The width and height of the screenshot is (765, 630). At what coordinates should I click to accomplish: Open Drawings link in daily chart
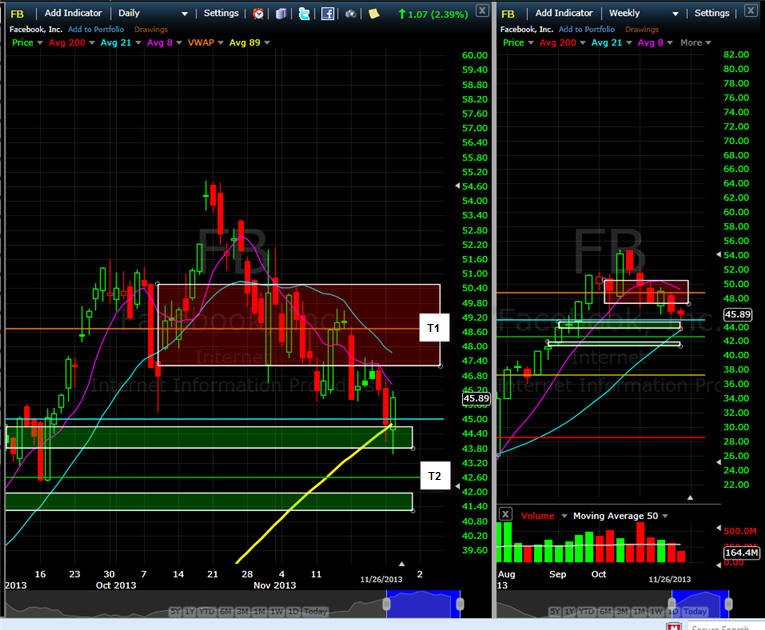point(151,29)
